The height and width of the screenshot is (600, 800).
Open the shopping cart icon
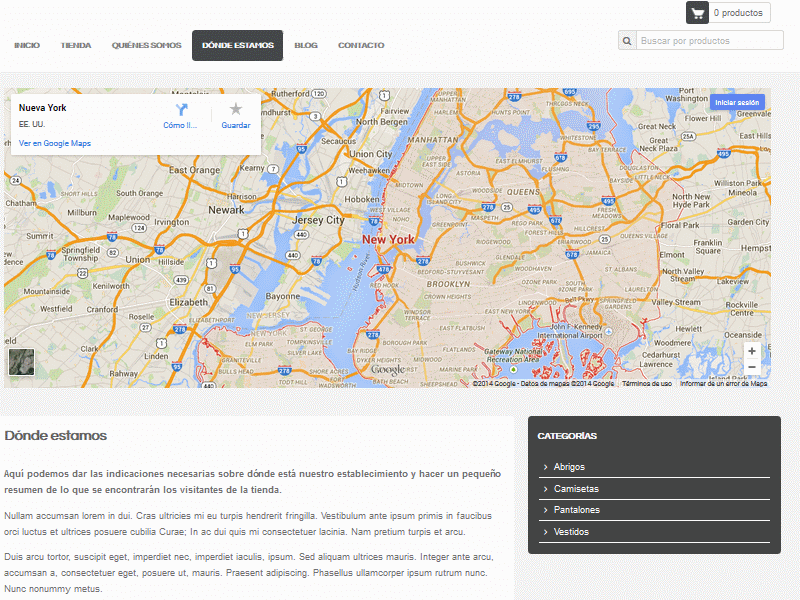(x=697, y=13)
